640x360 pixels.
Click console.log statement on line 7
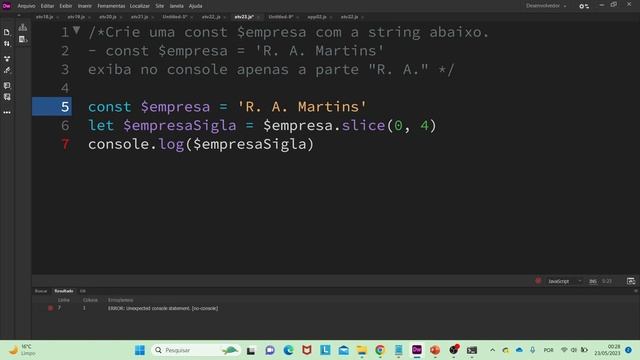(201, 144)
